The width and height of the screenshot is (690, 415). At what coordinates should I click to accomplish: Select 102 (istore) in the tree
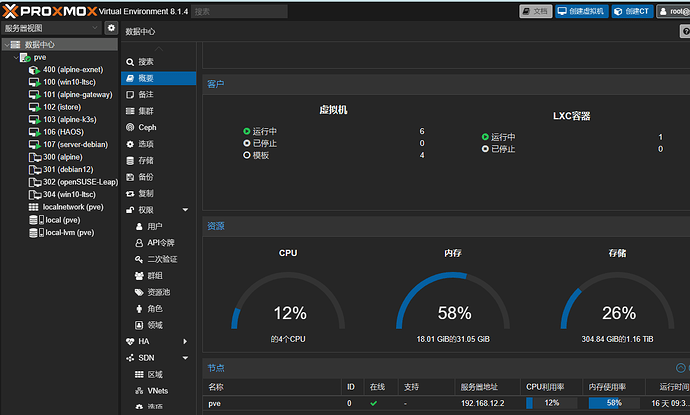click(x=62, y=107)
